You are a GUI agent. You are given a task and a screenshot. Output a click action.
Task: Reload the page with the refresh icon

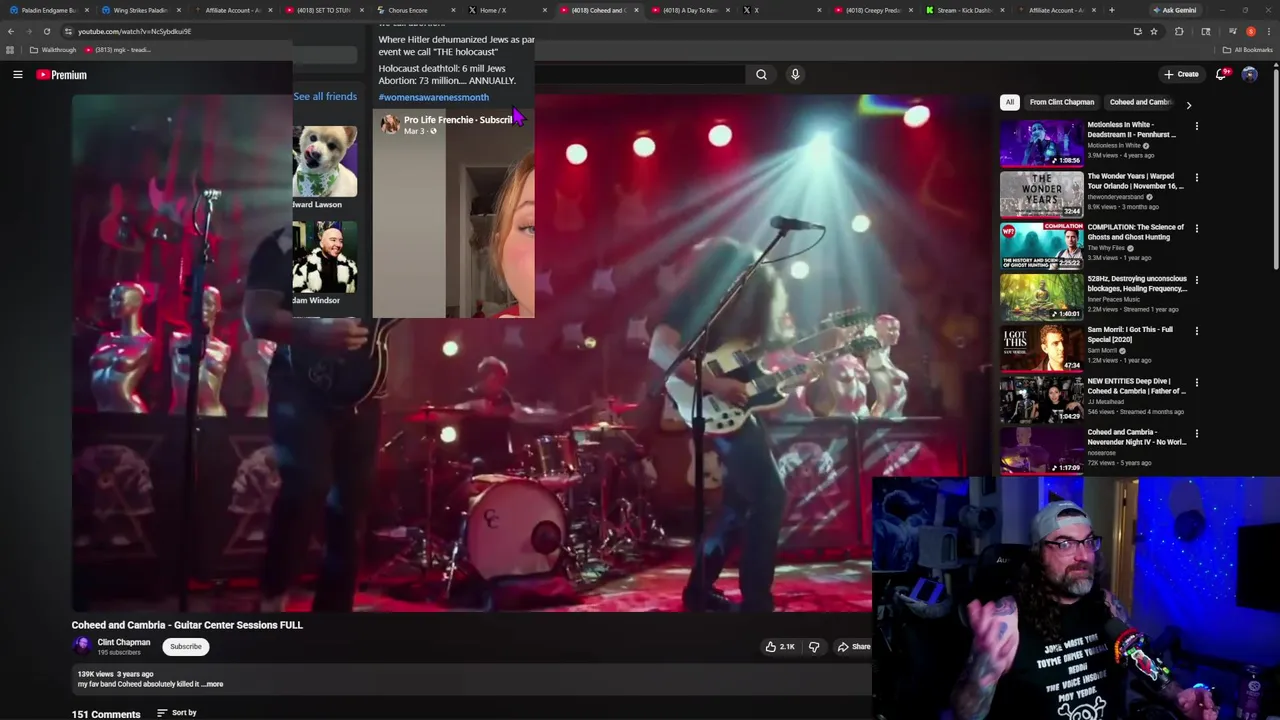[x=46, y=31]
